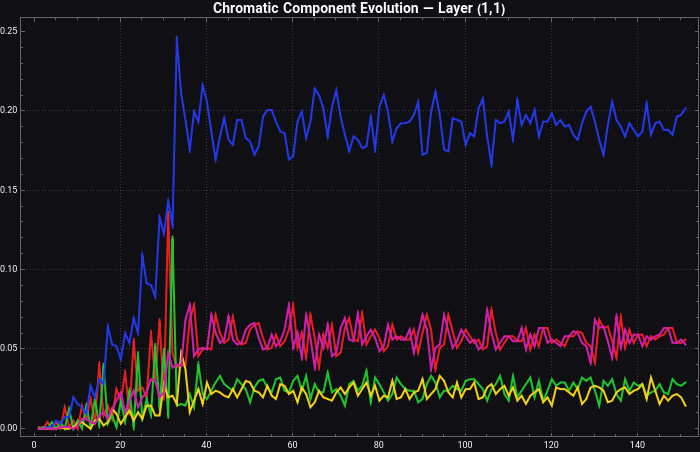Click the 120 x-axis tick label
700x452 pixels.
(x=551, y=444)
